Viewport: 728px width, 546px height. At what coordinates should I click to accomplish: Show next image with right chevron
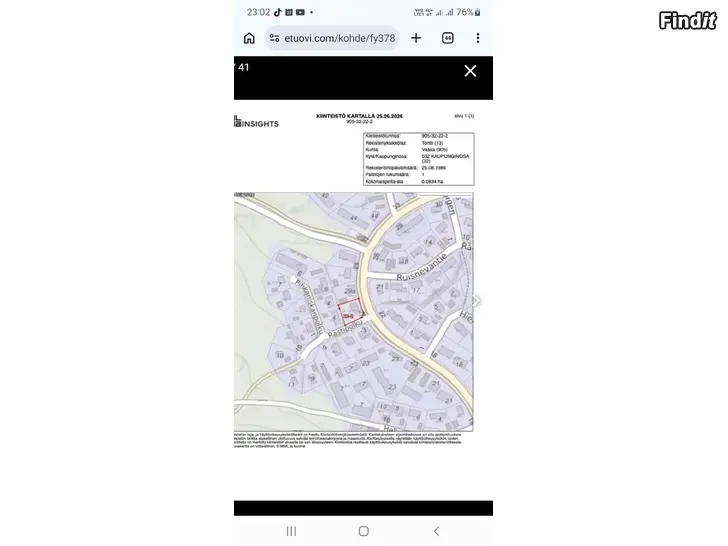476,301
